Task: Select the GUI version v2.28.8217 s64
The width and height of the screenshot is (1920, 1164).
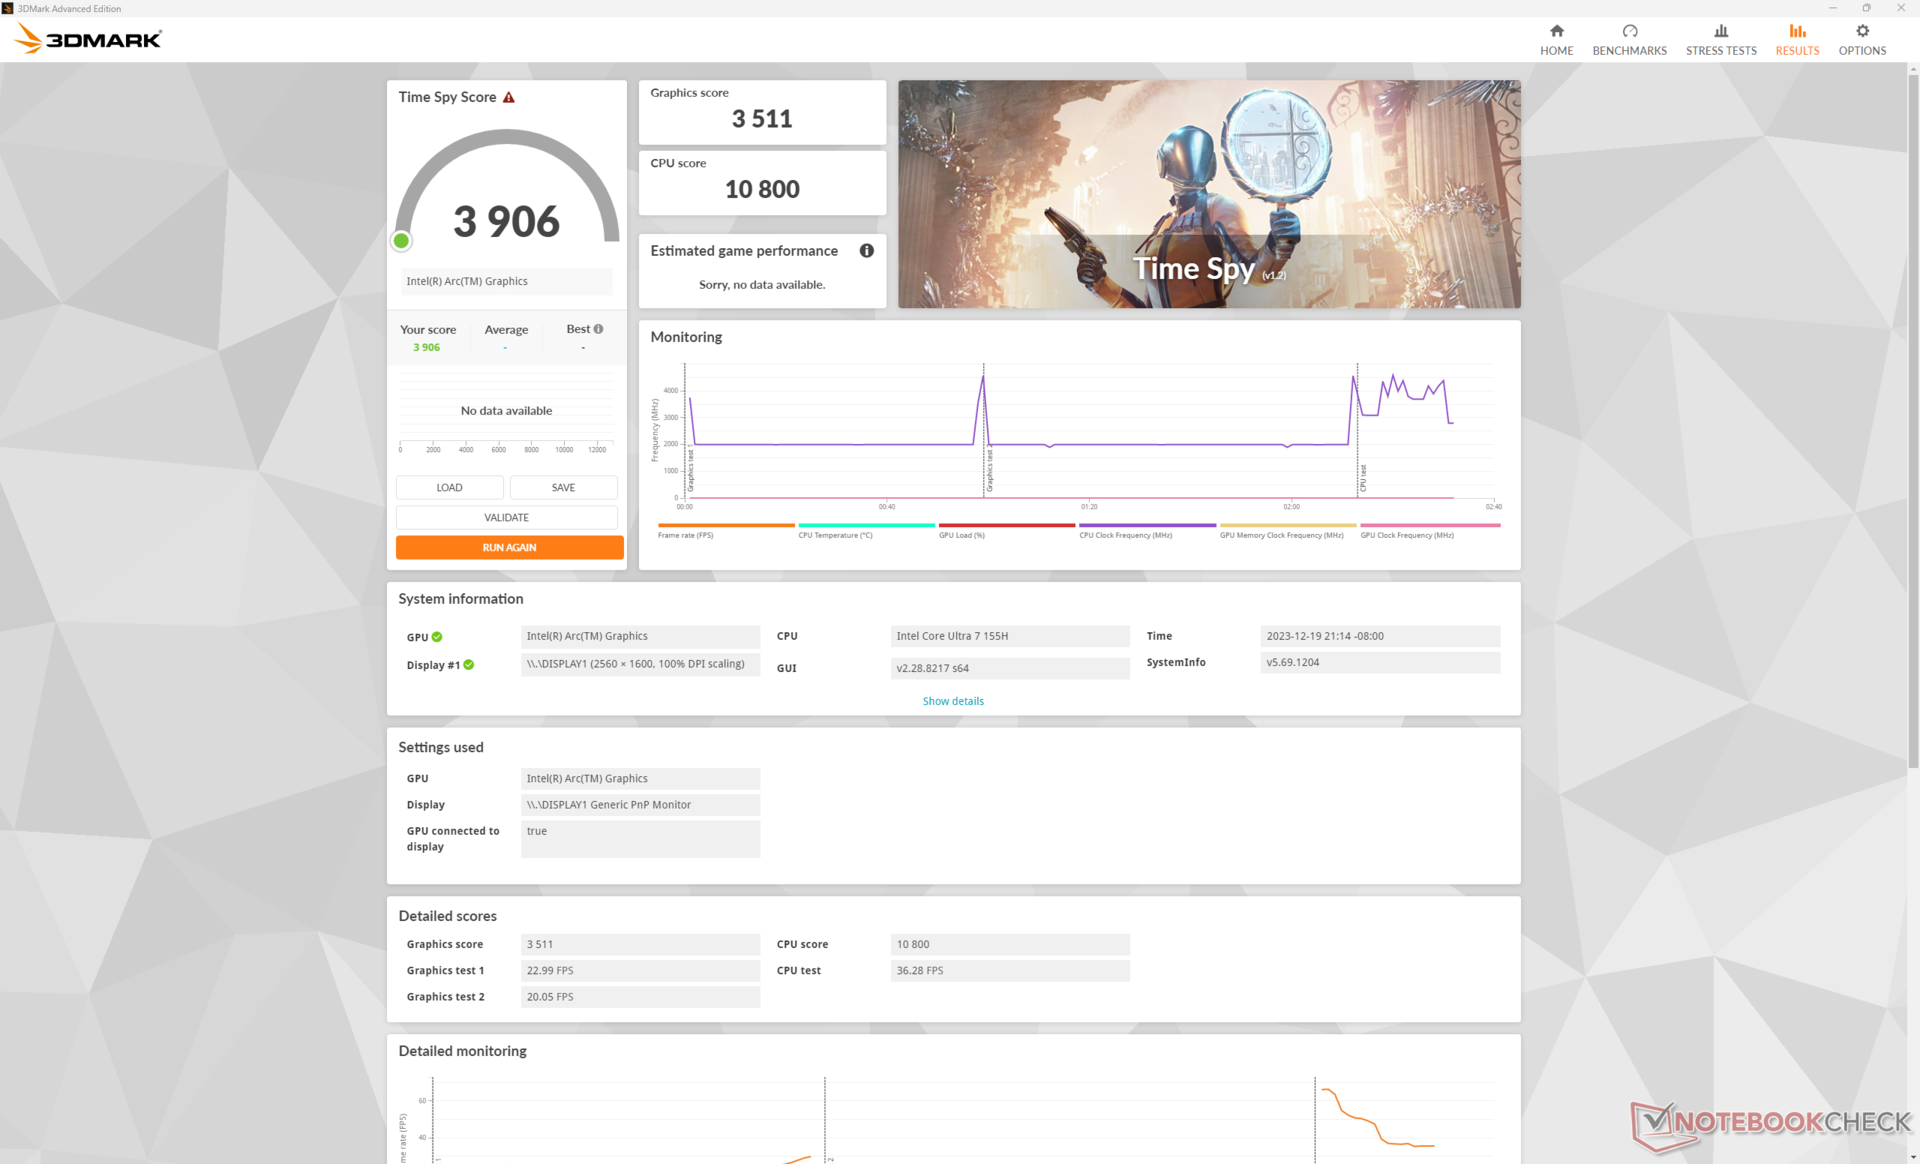Action: 1010,668
